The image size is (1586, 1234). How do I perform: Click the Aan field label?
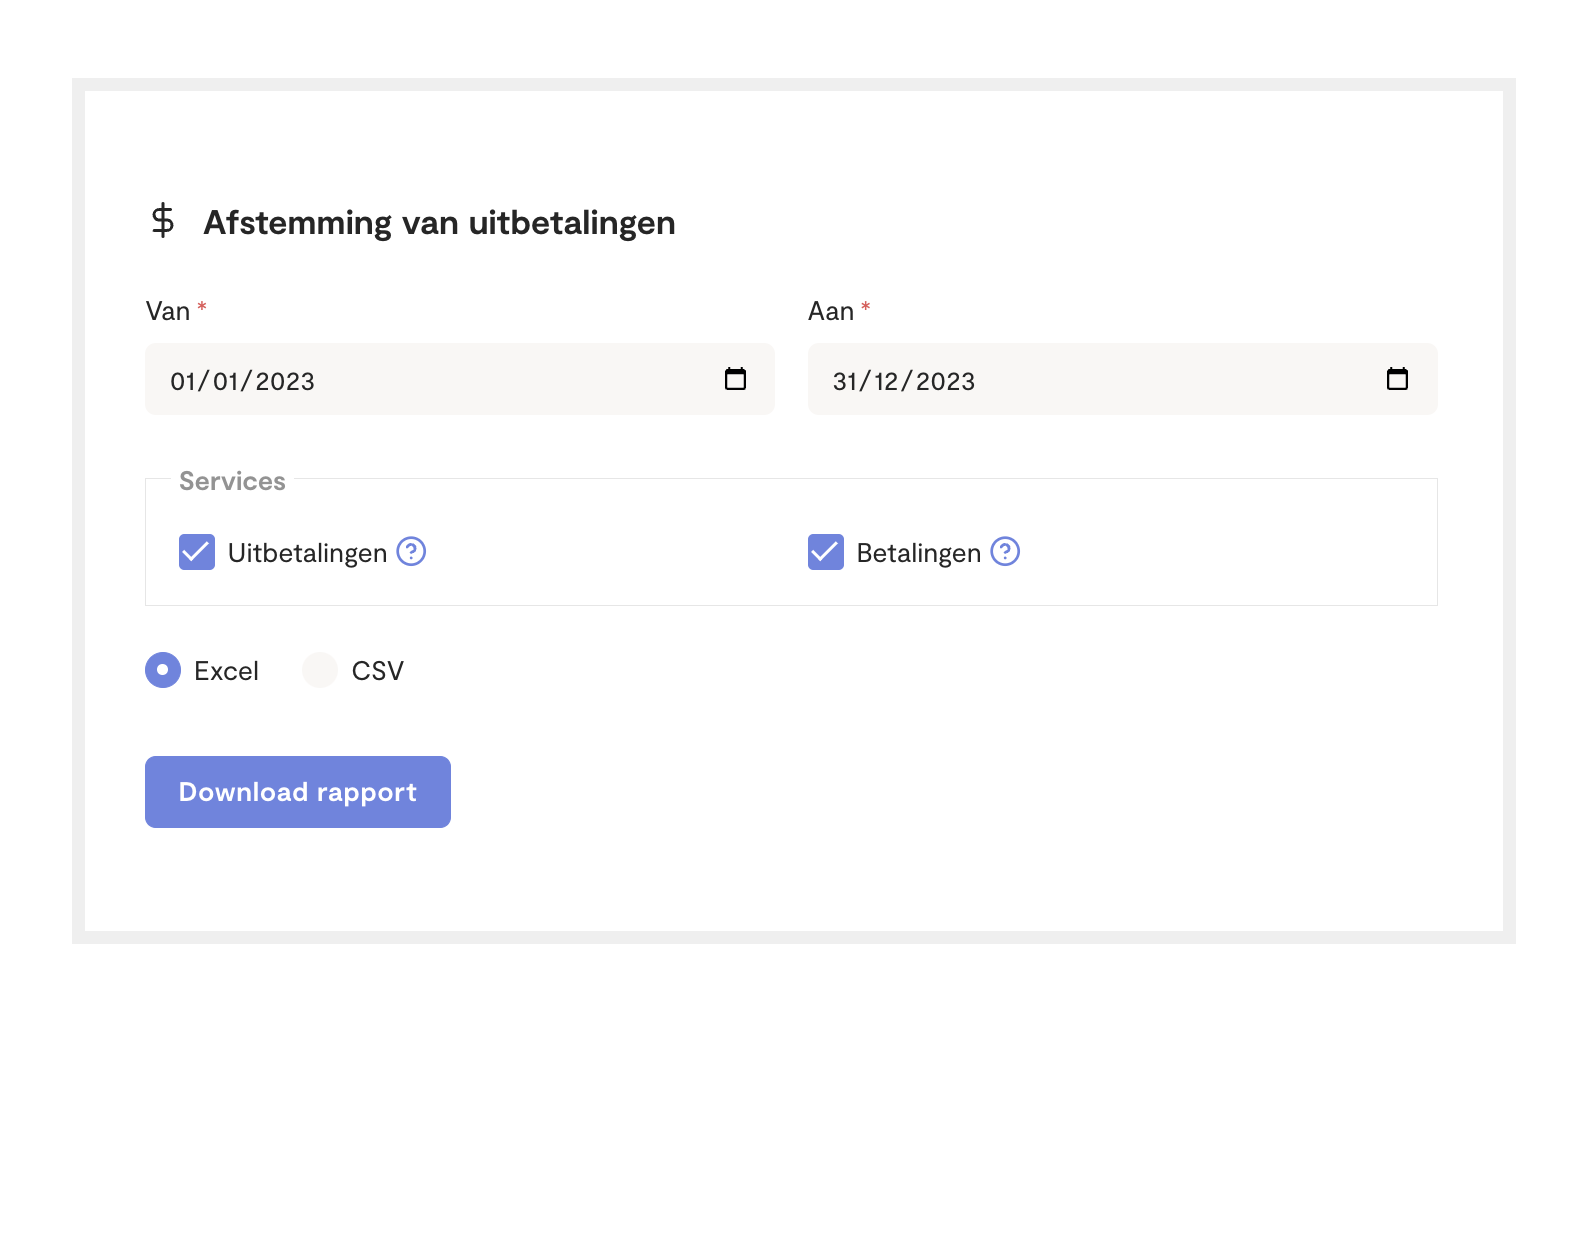coord(831,311)
